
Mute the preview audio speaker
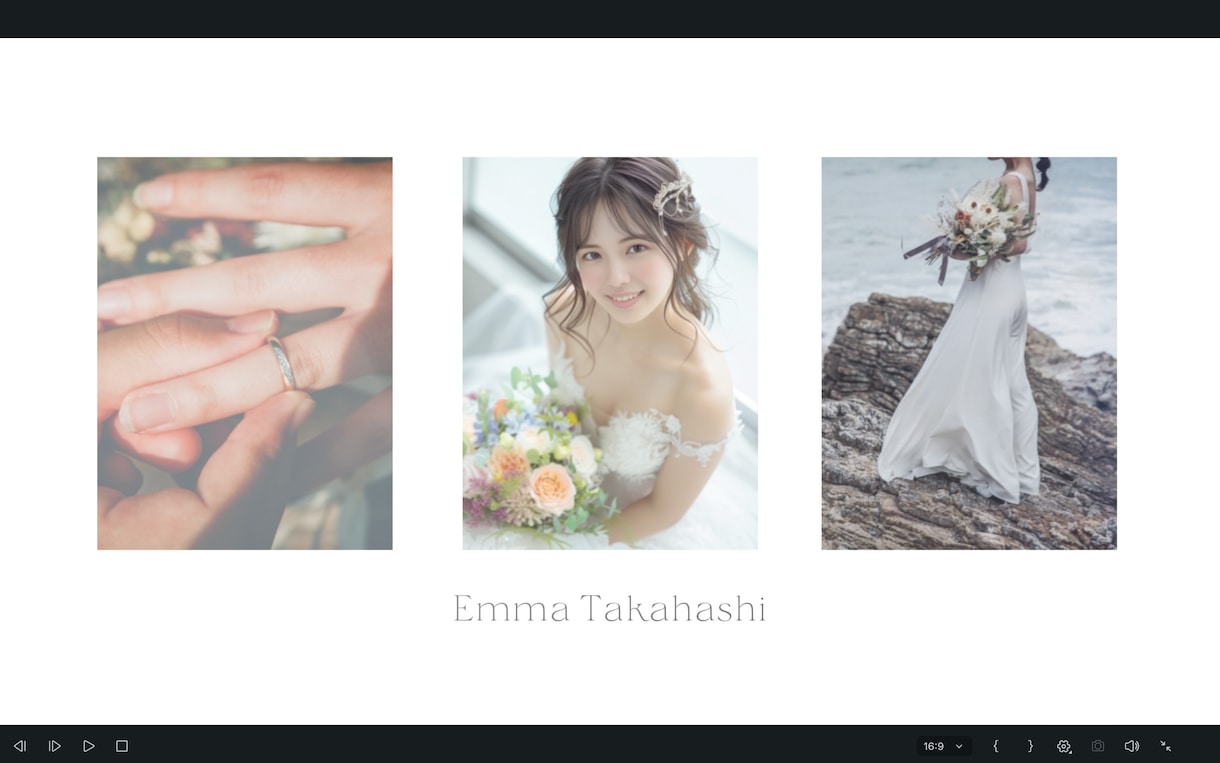1132,746
